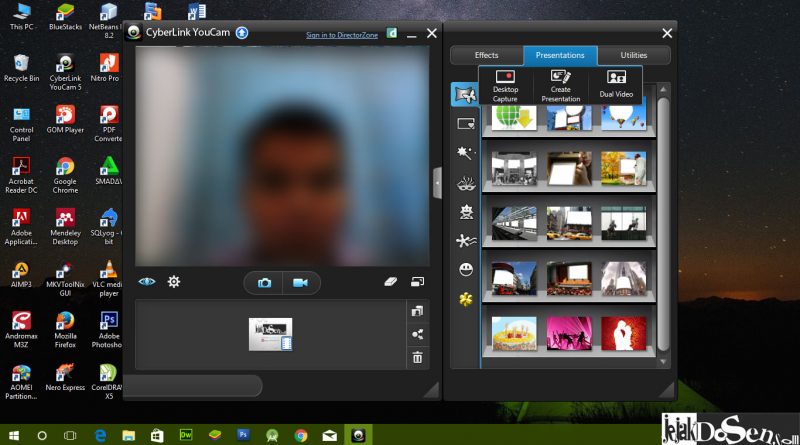This screenshot has width=800, height=445.
Task: Select the avatar character effects icon
Action: [466, 212]
